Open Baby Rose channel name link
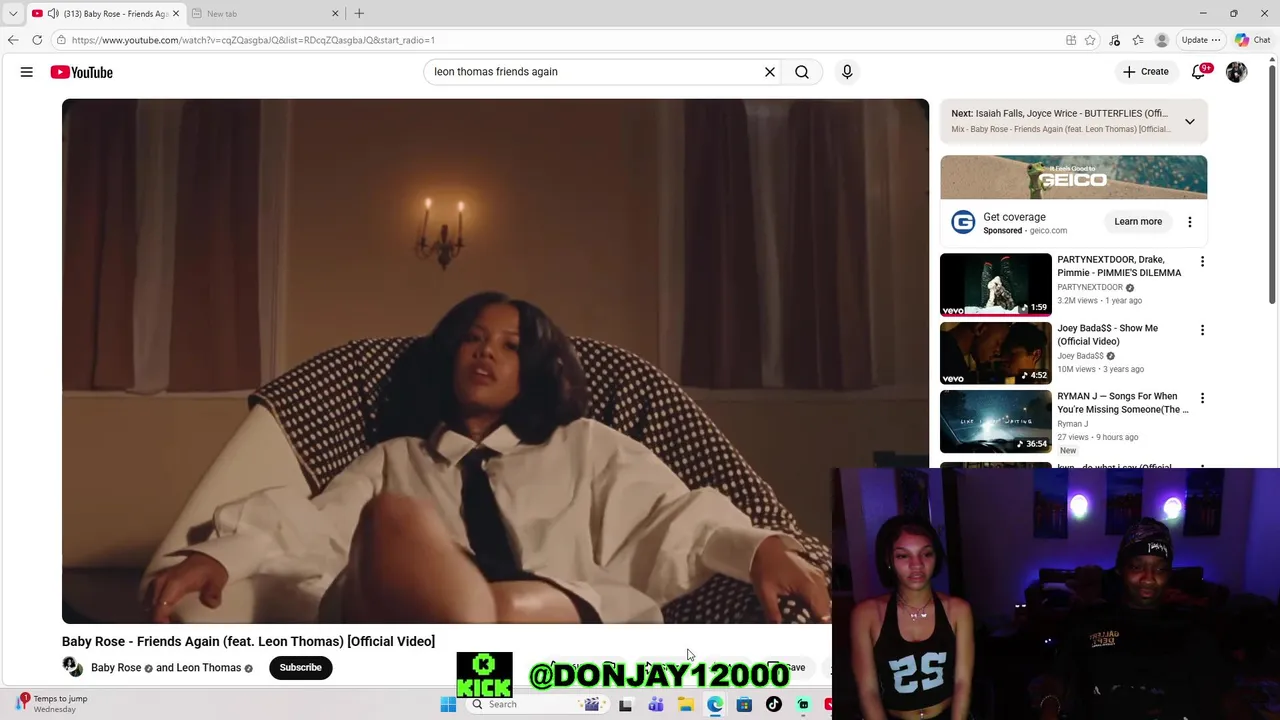 116,668
